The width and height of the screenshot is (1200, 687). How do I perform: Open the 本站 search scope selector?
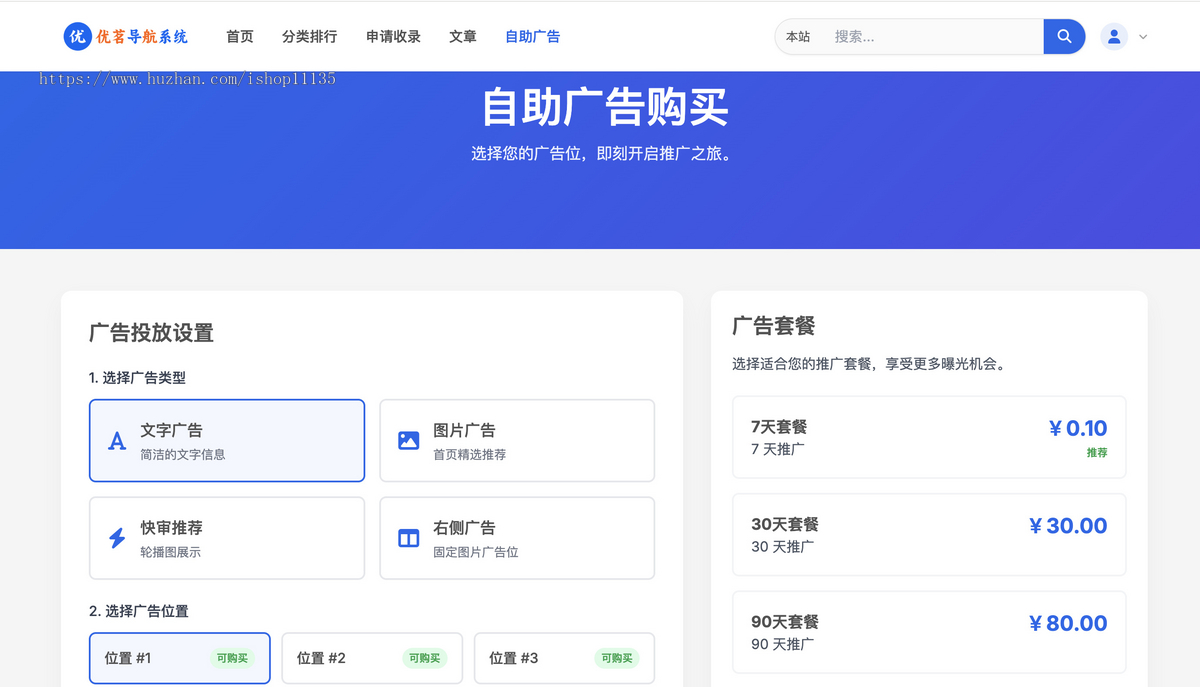pos(798,37)
